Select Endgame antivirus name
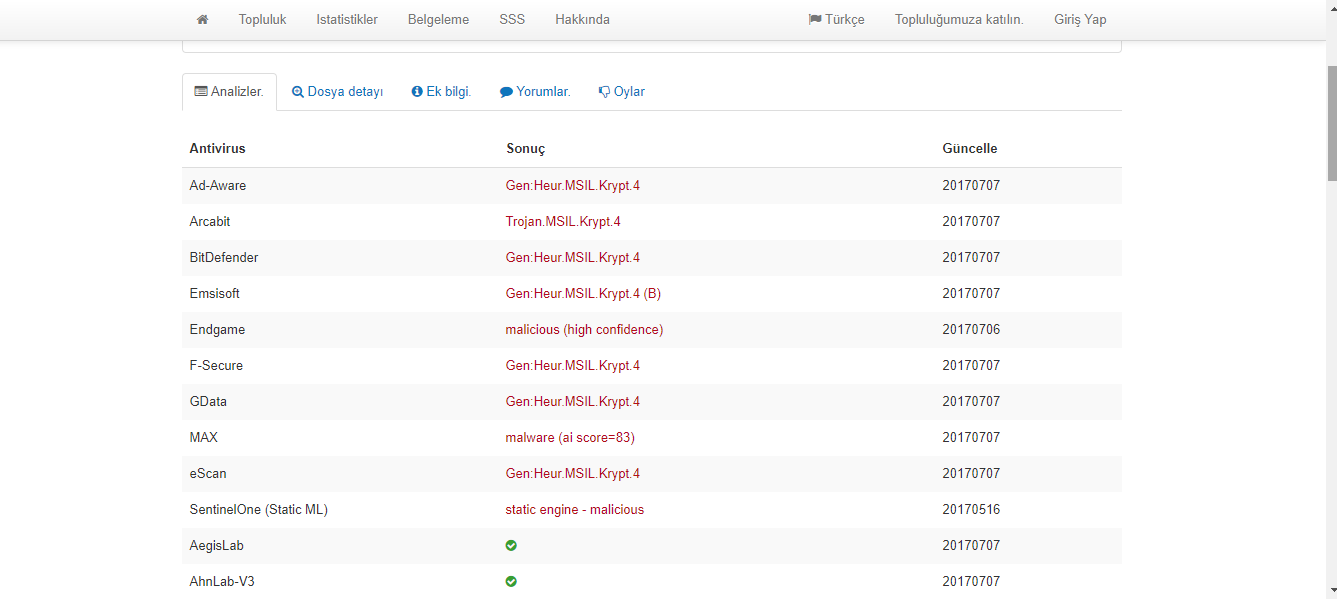Screen dimensions: 1337x599 point(217,330)
